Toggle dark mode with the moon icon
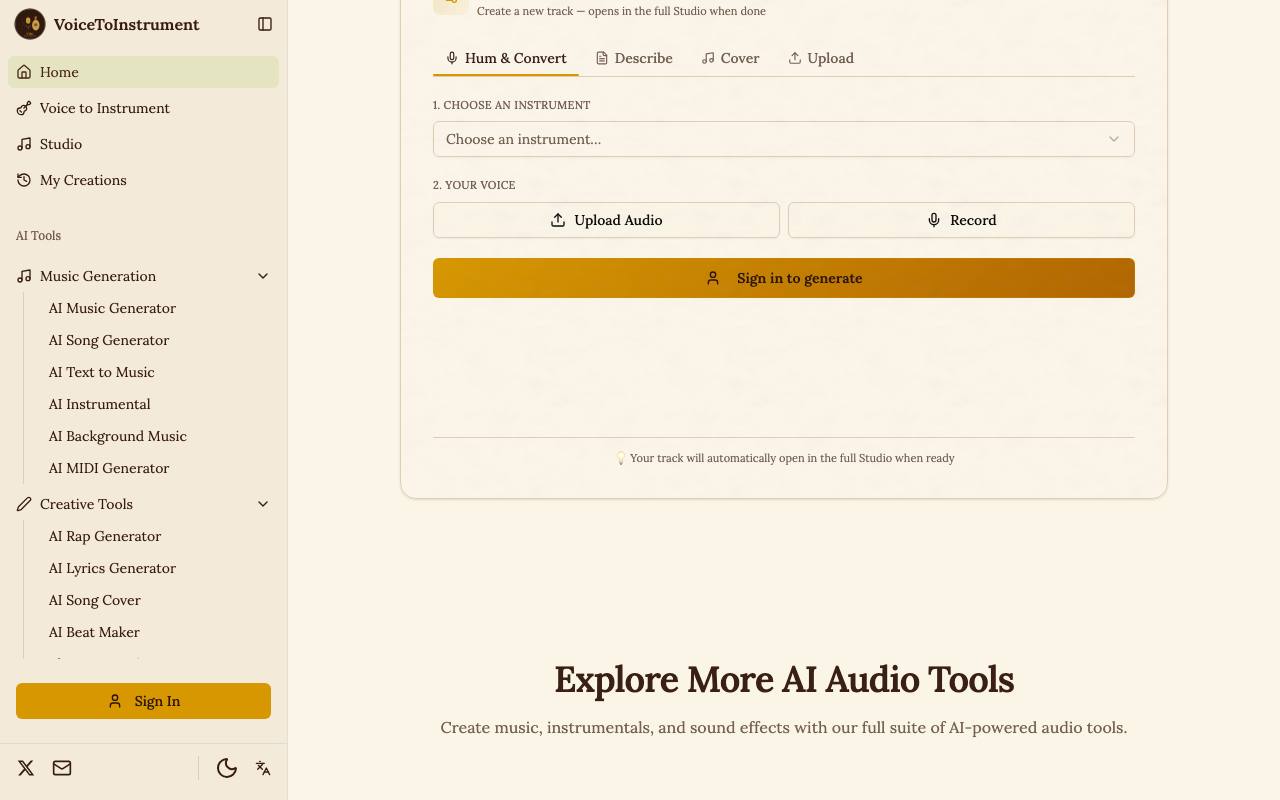Viewport: 1280px width, 800px height. coord(227,768)
